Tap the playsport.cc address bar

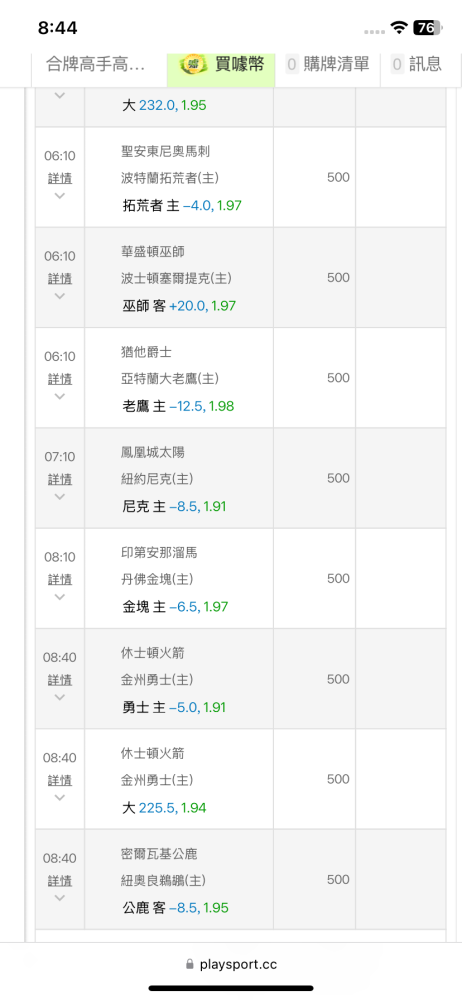(231, 964)
